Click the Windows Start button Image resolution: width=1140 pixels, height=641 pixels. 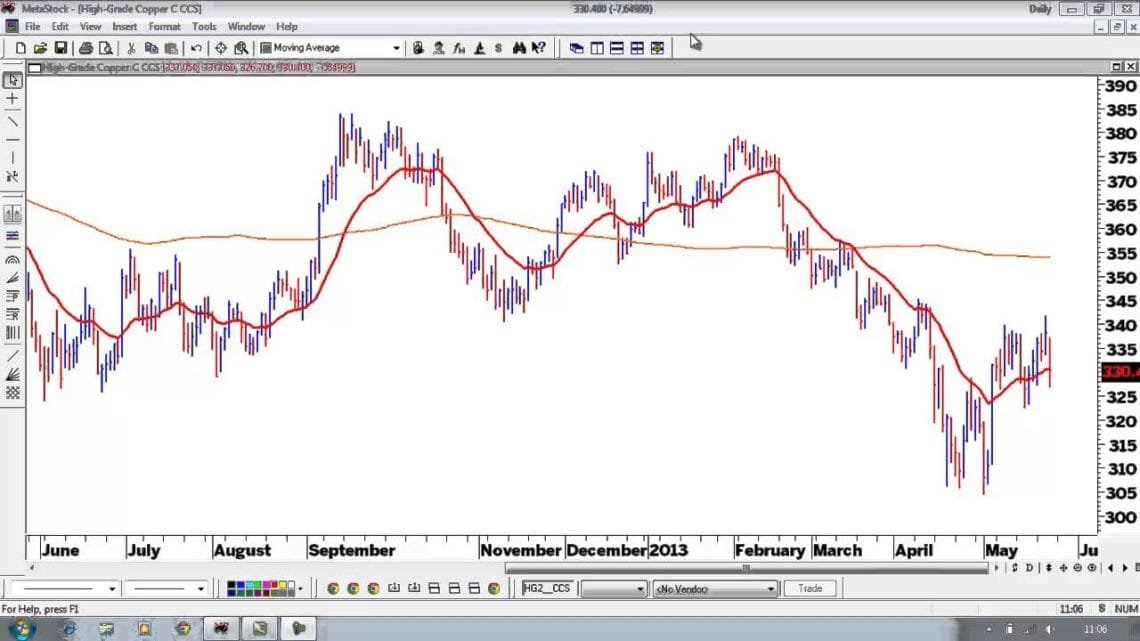point(22,629)
